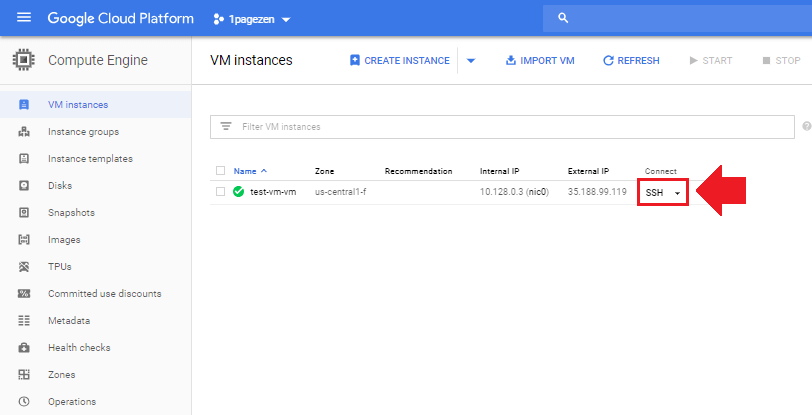The width and height of the screenshot is (812, 415).
Task: Click the Committed use discounts percent icon
Action: pyautogui.click(x=24, y=294)
